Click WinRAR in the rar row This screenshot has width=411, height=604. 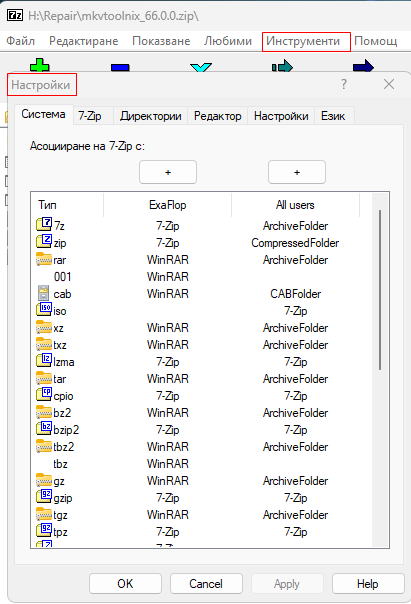pyautogui.click(x=168, y=260)
